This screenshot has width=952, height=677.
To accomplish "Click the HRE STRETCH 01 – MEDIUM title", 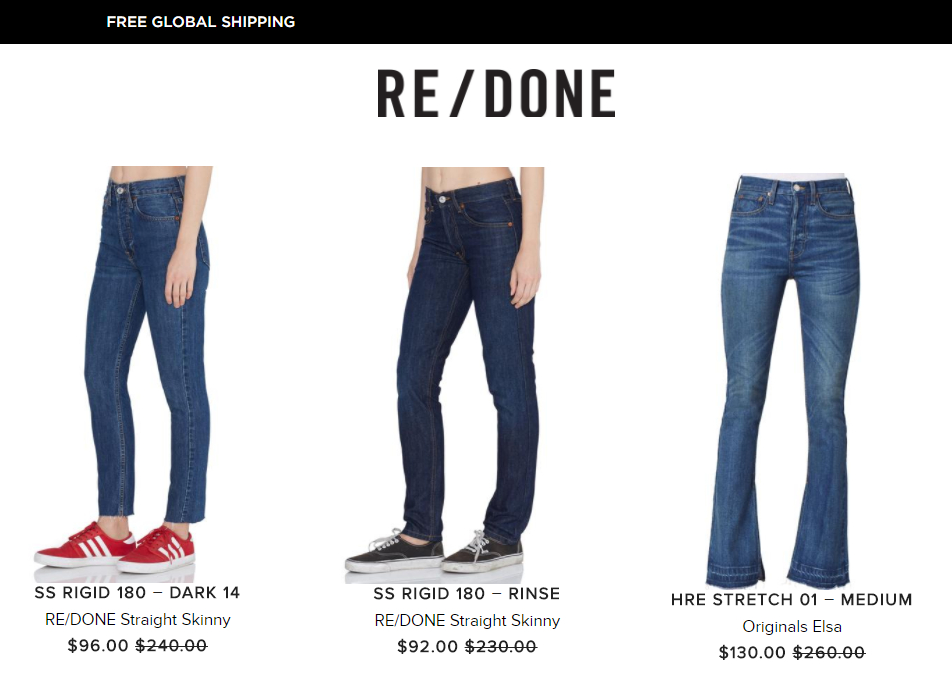I will click(x=791, y=600).
